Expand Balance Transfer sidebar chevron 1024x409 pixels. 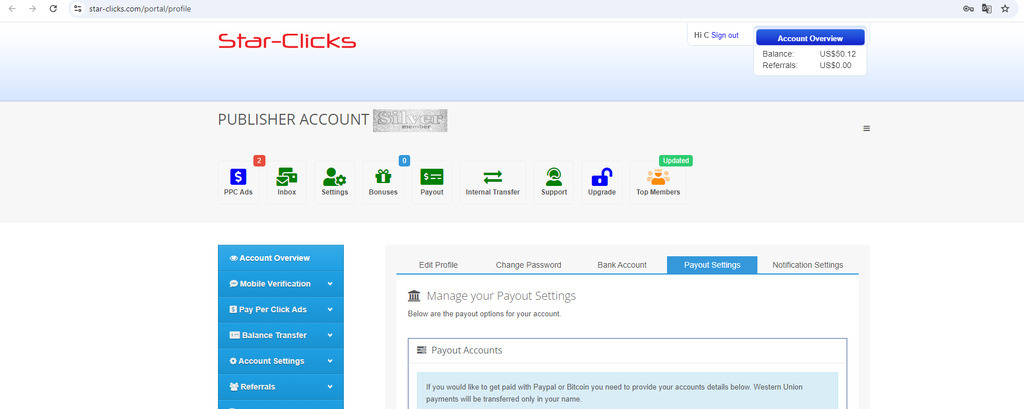(330, 335)
